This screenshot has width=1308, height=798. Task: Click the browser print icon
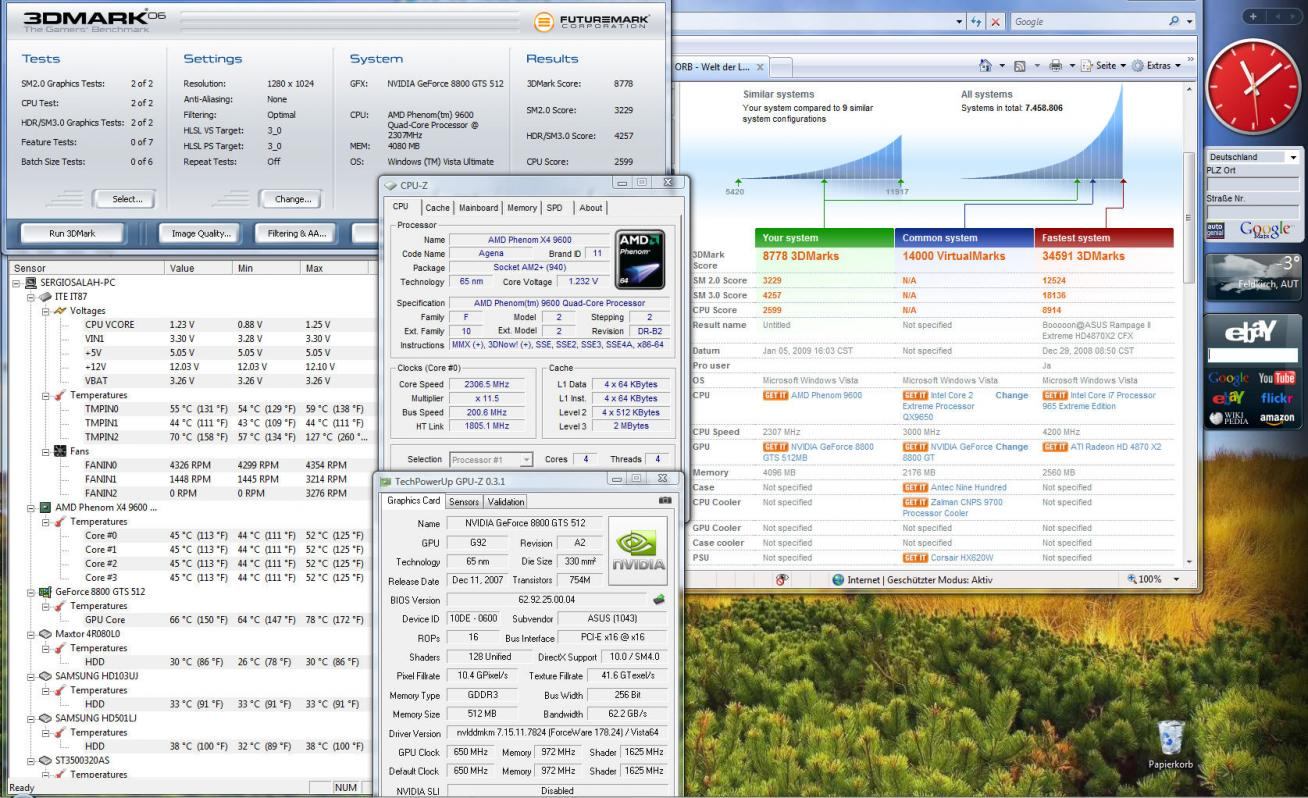(x=1055, y=66)
